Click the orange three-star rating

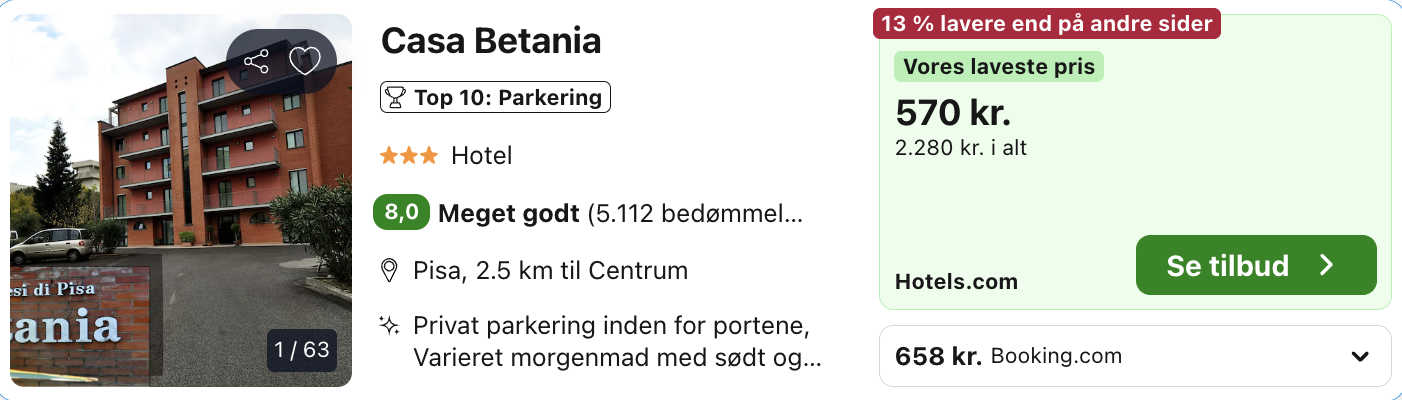coord(408,156)
